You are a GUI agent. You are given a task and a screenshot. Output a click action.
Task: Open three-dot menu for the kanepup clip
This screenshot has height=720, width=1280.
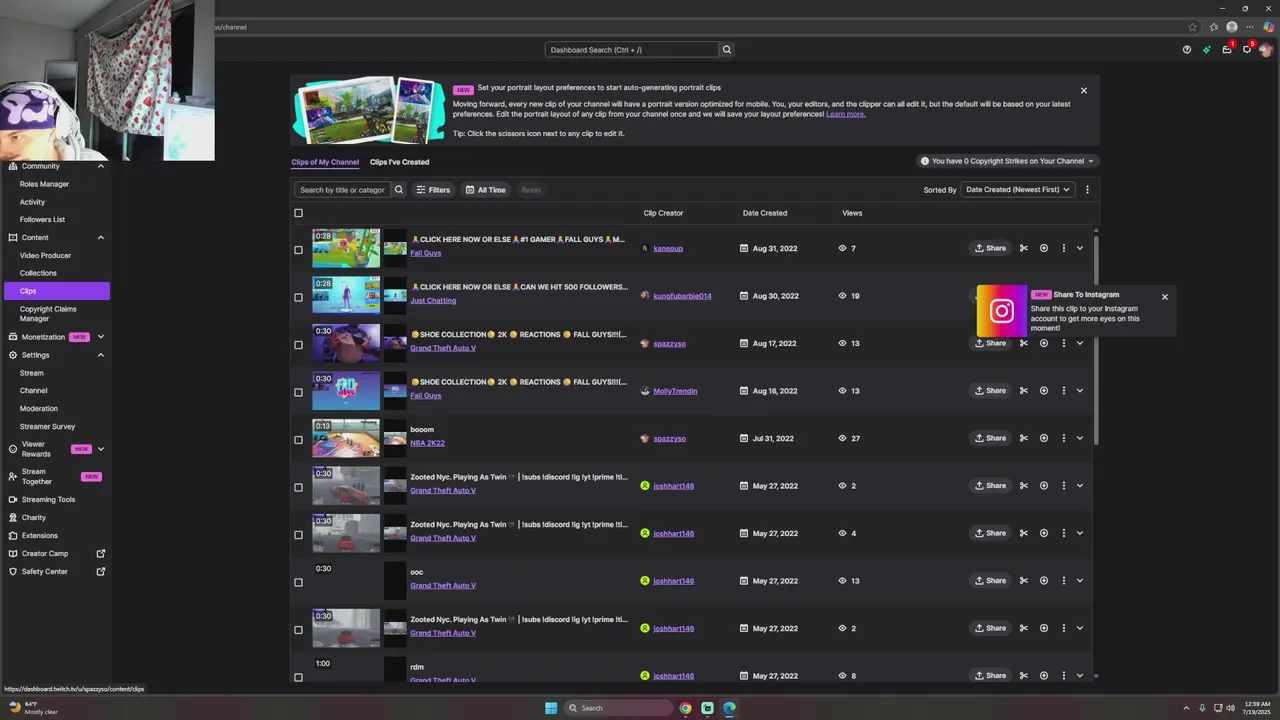coord(1064,248)
